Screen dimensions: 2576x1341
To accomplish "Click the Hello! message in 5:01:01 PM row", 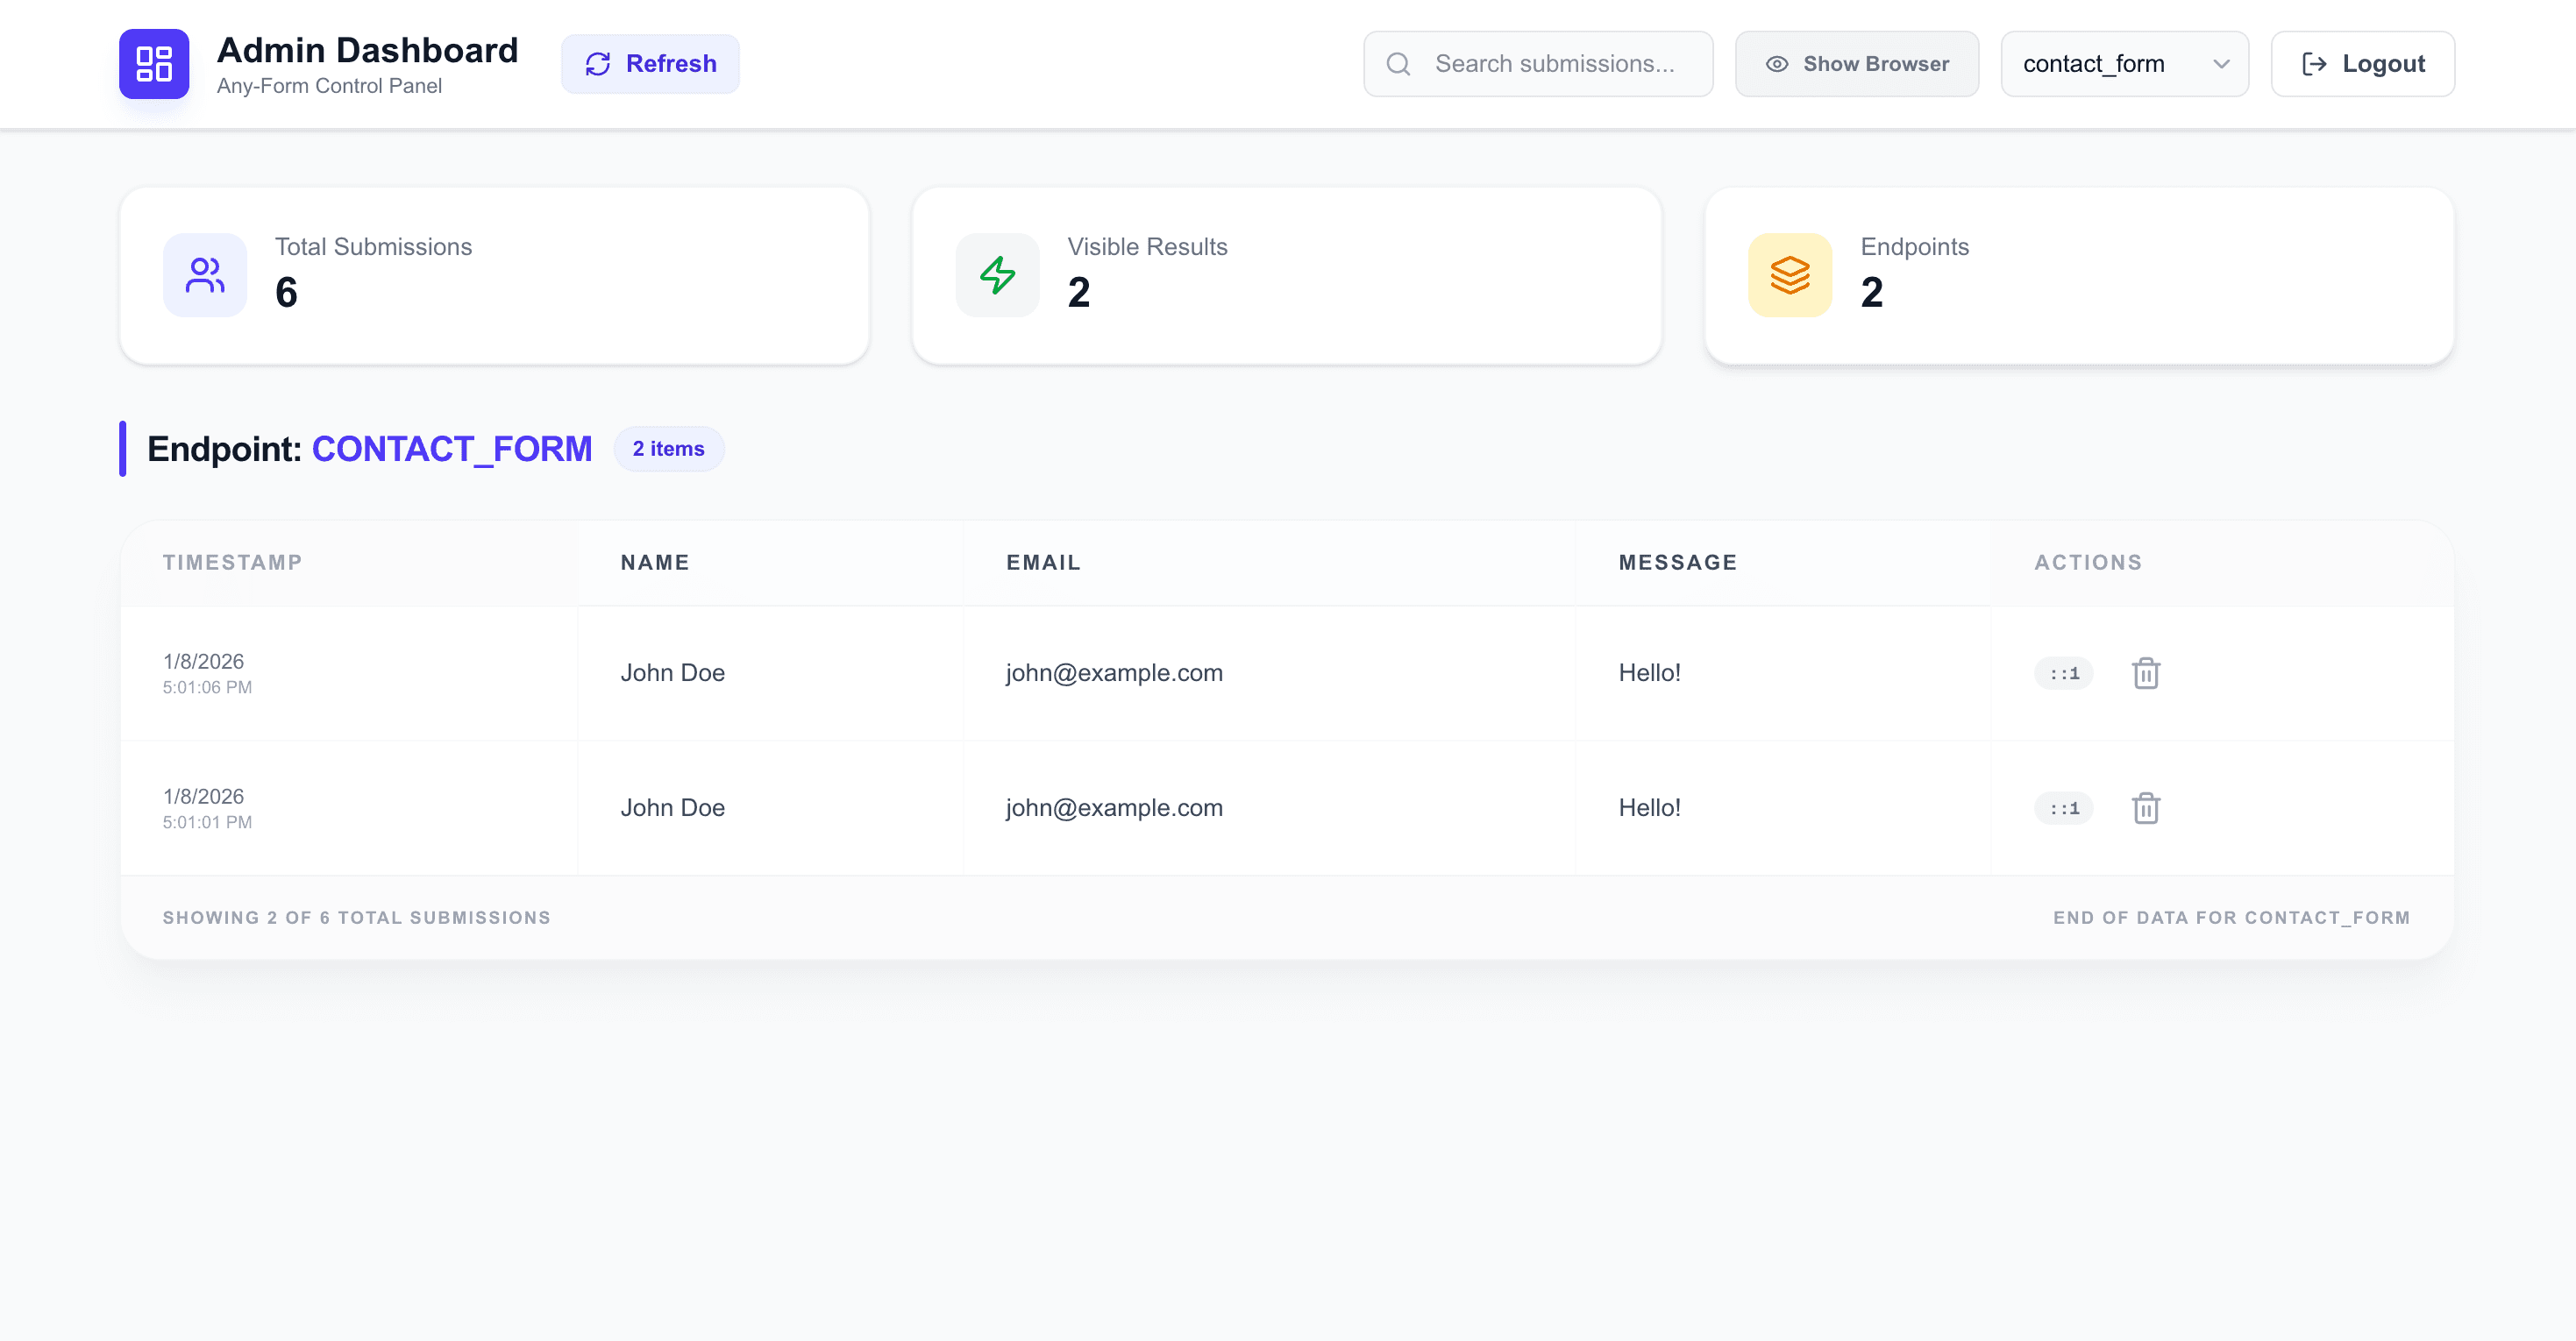I will [1650, 808].
